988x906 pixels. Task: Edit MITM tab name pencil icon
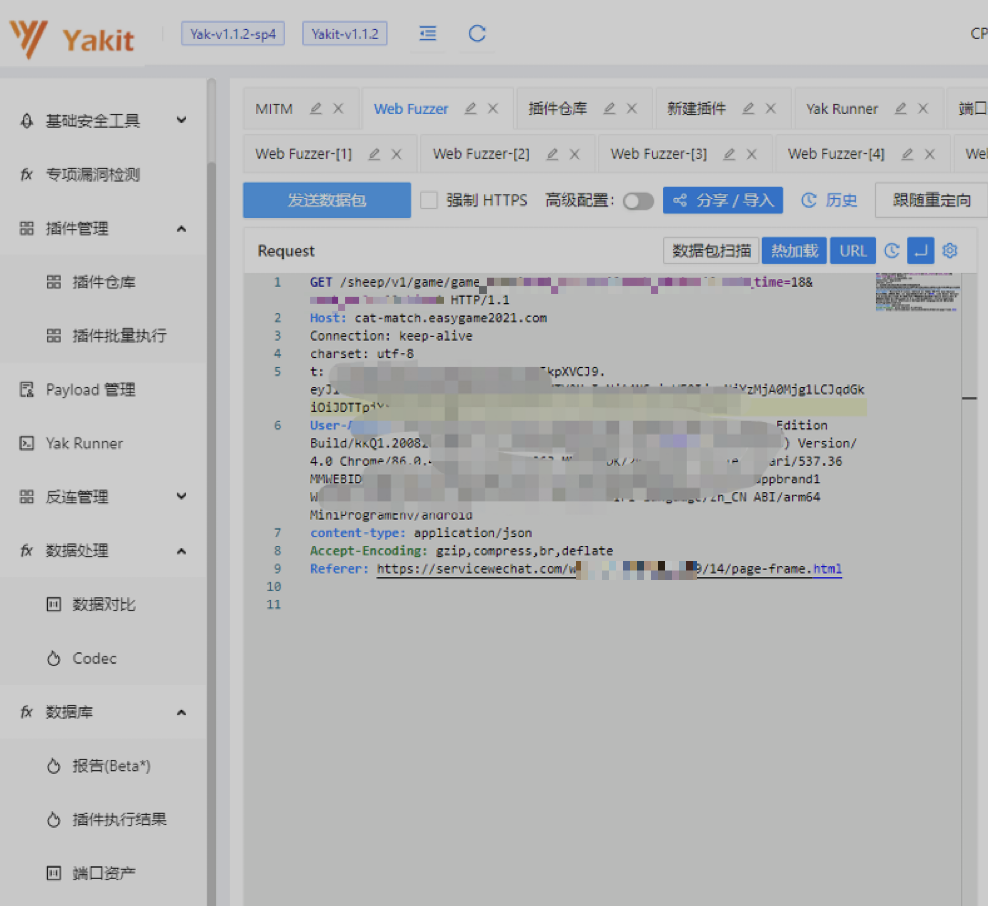click(316, 108)
